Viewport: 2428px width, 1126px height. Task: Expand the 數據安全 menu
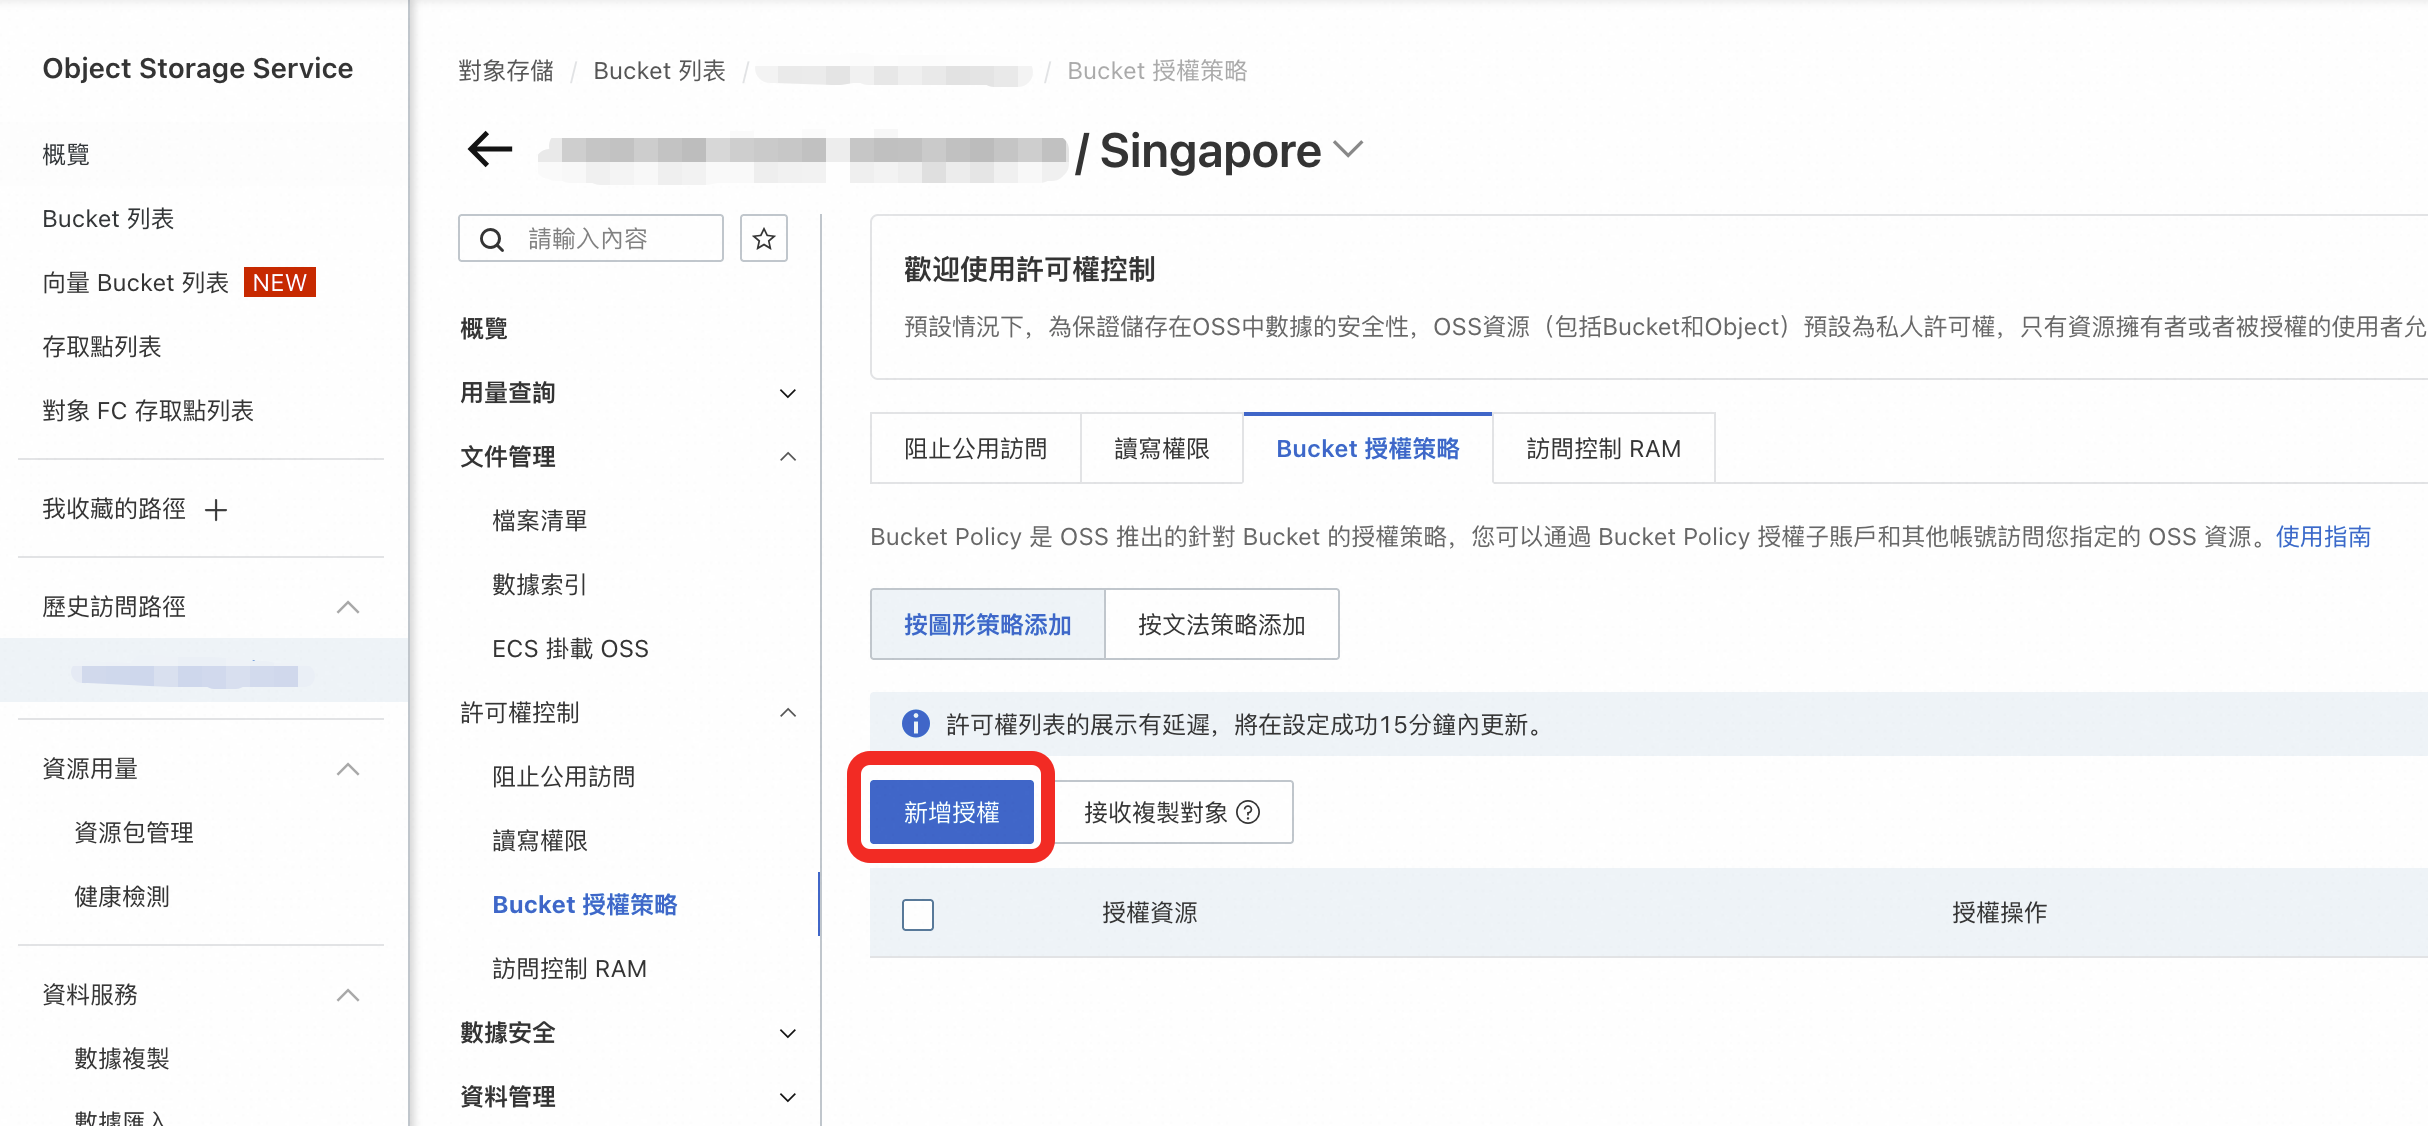[787, 1033]
